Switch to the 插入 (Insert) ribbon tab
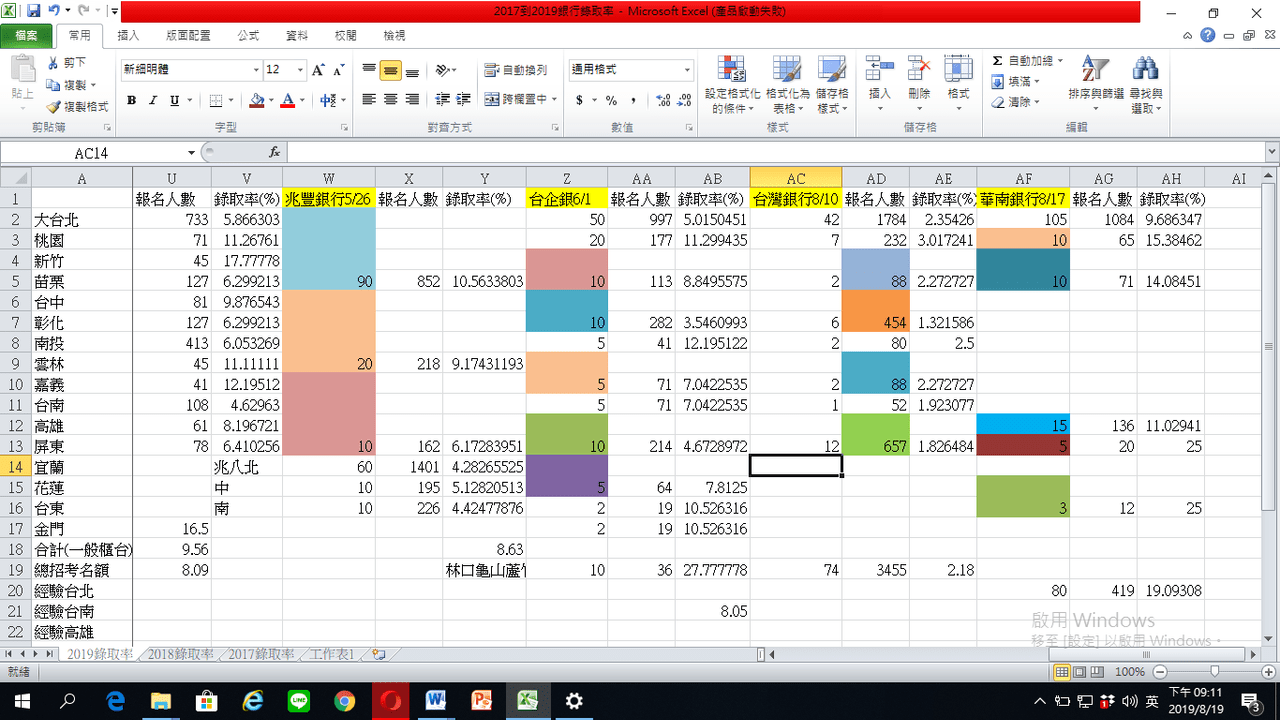This screenshot has width=1280, height=720. (129, 35)
